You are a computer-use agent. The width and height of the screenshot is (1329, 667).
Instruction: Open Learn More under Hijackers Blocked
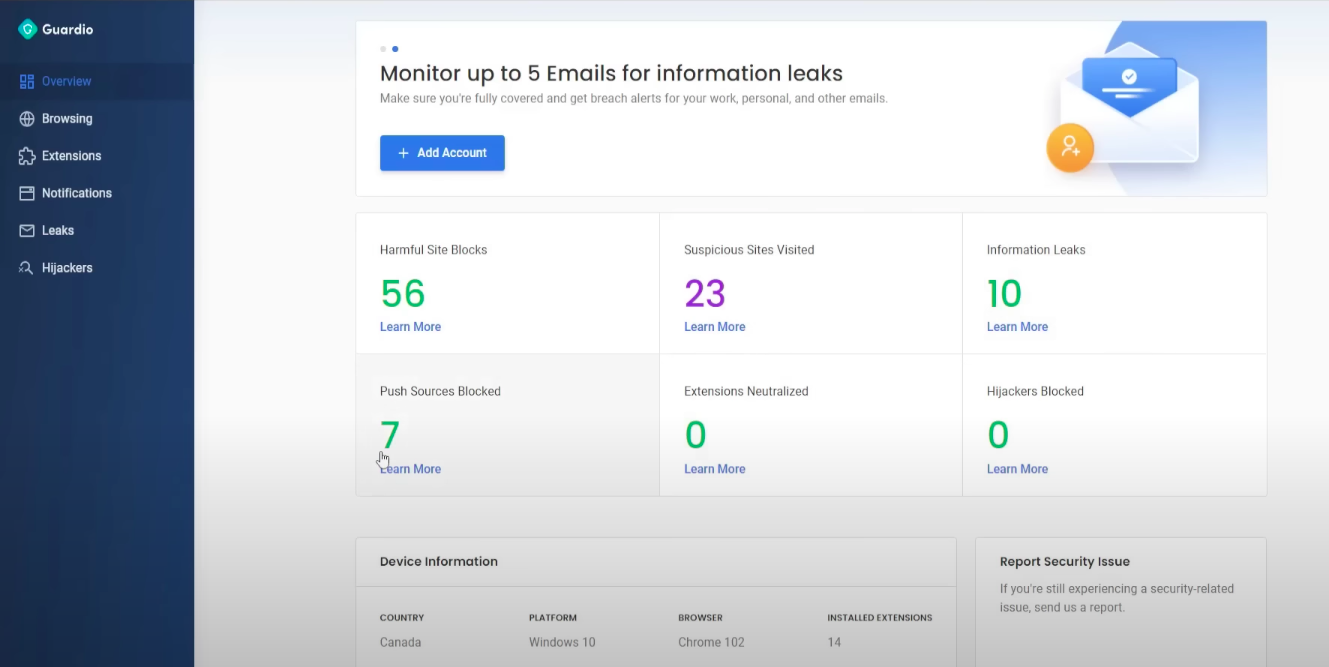click(x=1017, y=469)
